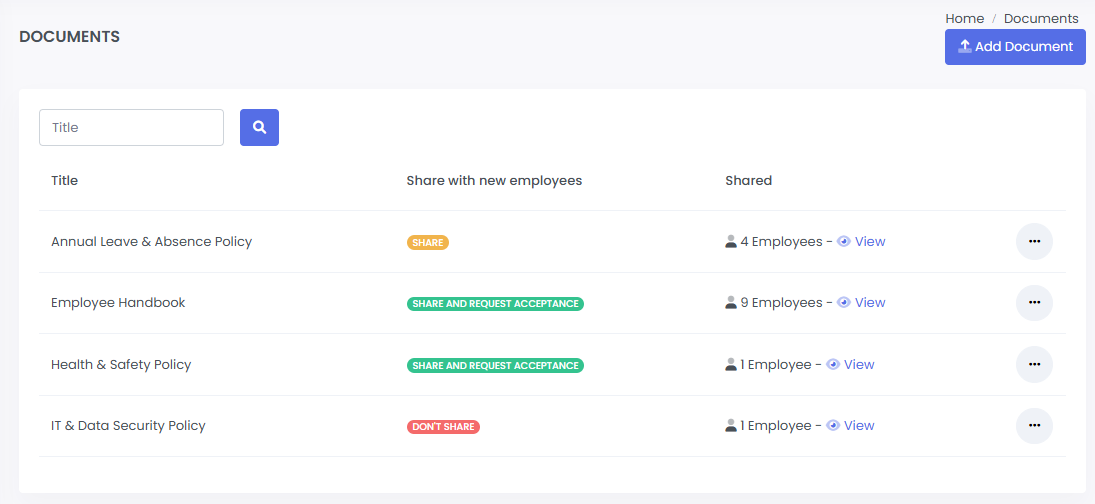
Task: Open actions menu for IT & Data Security Policy
Action: tap(1034, 426)
